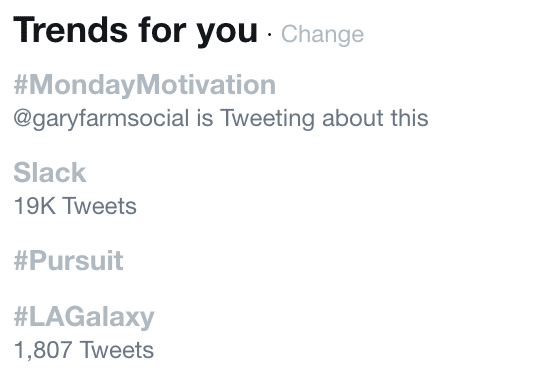Open the #LAGalaxy hashtag trend
Viewport: 540px width, 376px height.
[x=84, y=317]
